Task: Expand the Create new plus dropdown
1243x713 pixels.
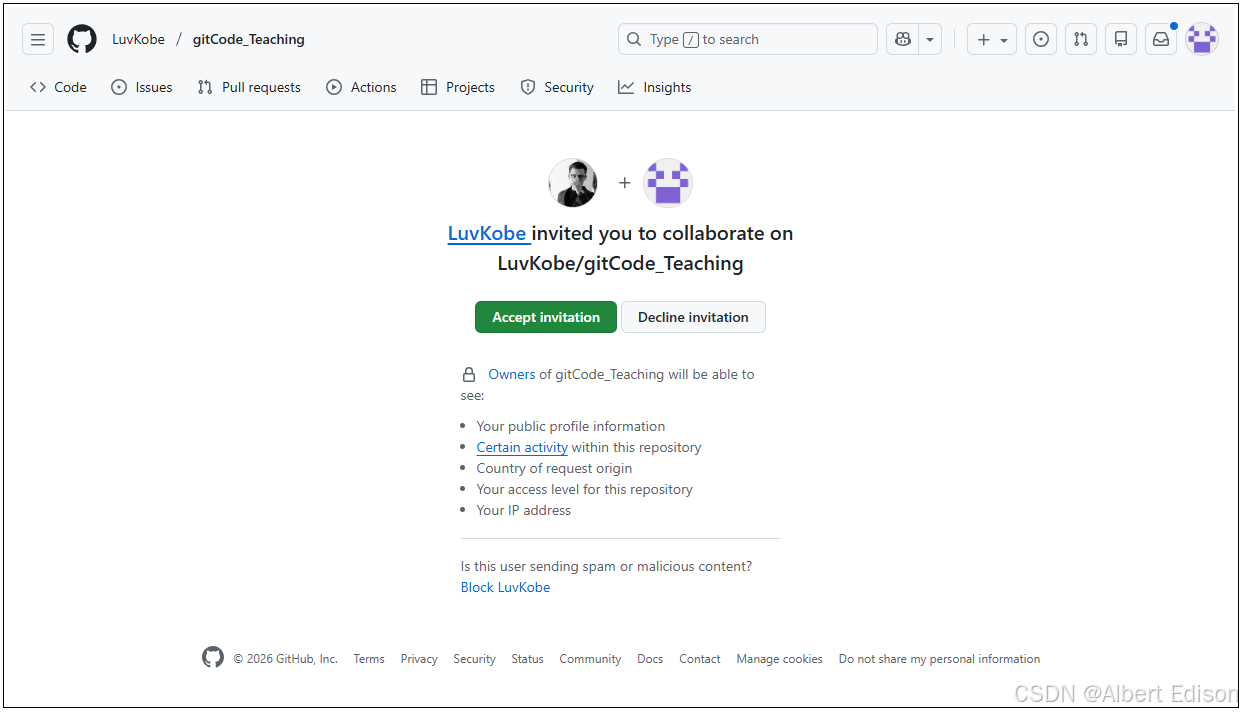Action: click(992, 40)
